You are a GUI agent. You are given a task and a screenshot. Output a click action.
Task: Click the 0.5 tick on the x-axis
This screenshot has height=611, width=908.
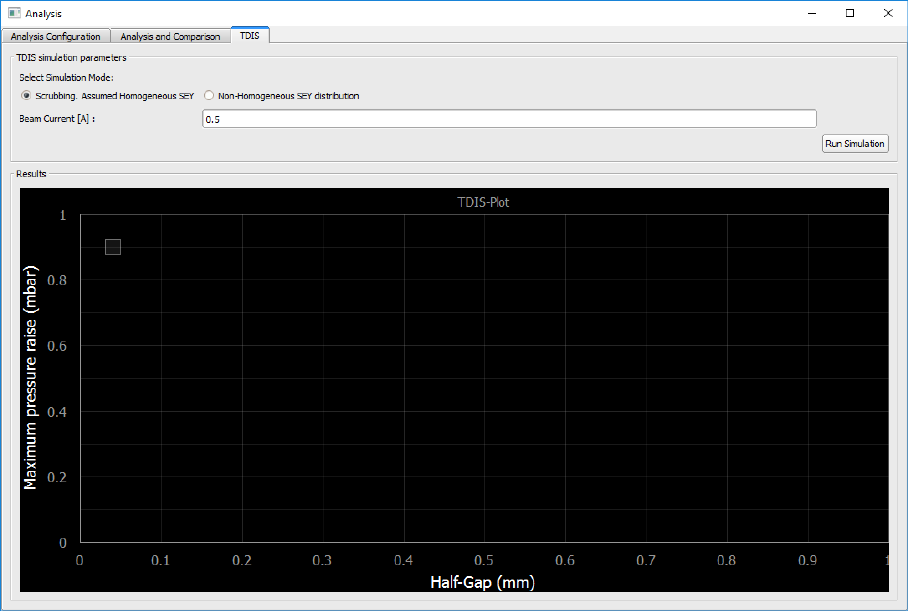484,560
